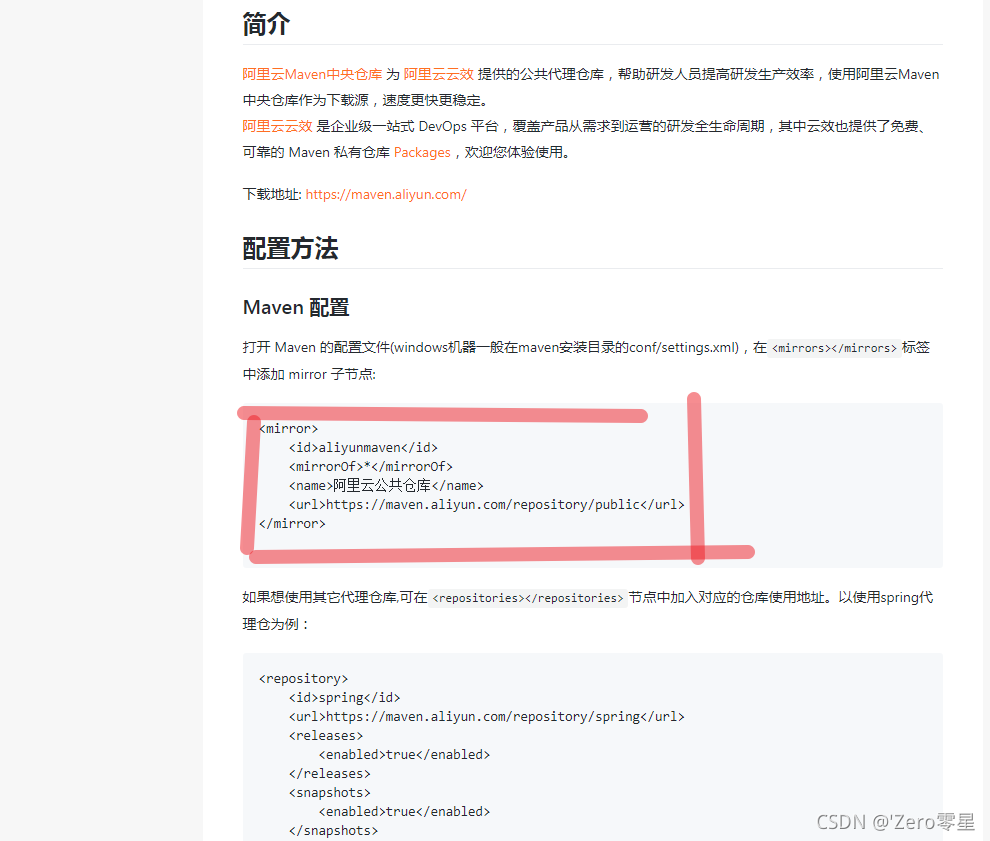Click the <id>aliyunmaven</id> line
The height and width of the screenshot is (841, 990).
click(363, 448)
